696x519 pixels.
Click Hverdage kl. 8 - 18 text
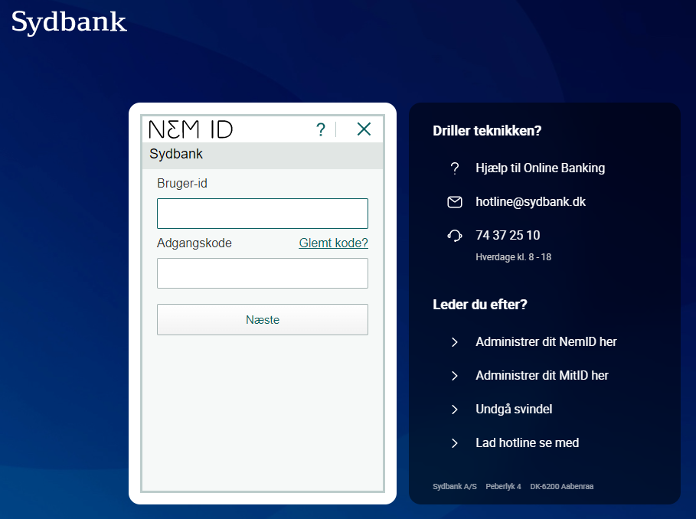point(513,257)
